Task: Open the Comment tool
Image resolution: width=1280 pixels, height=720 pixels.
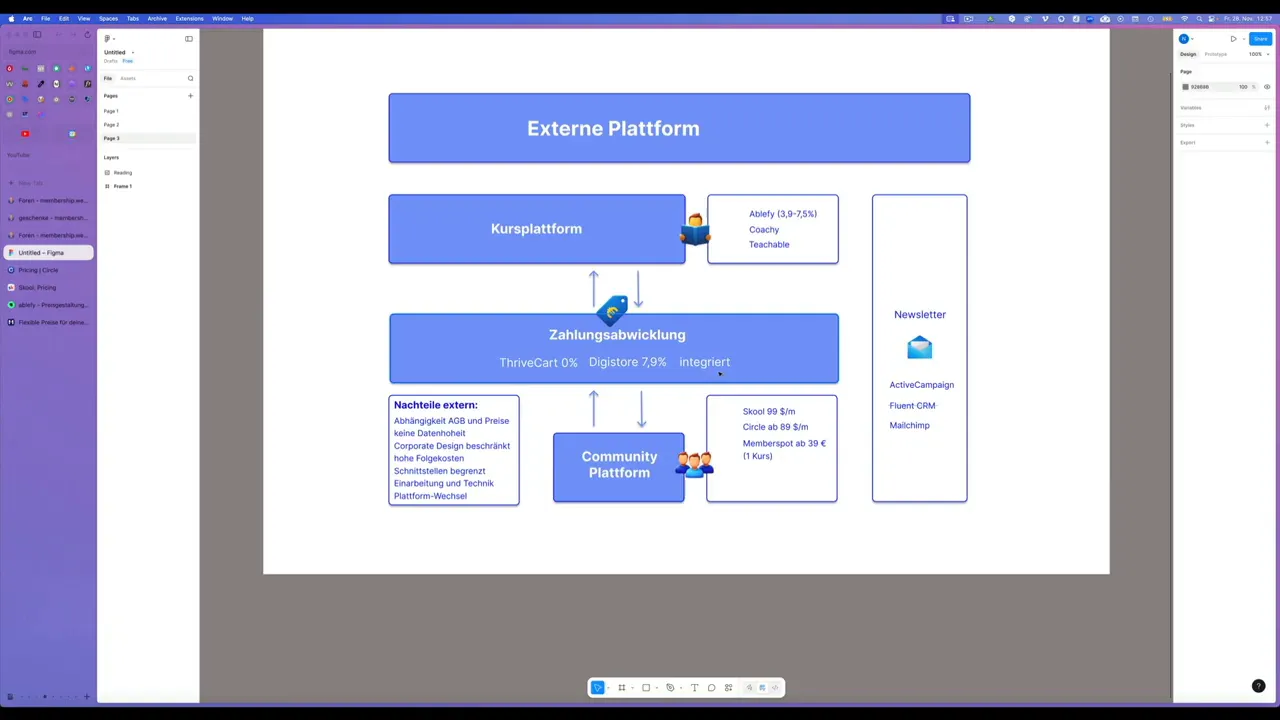Action: [x=712, y=688]
